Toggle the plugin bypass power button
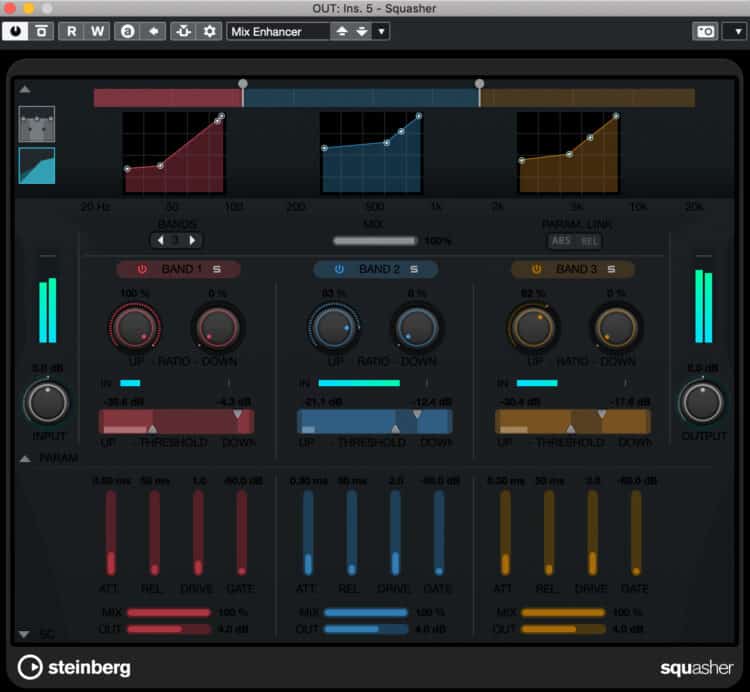750x692 pixels. coord(15,32)
